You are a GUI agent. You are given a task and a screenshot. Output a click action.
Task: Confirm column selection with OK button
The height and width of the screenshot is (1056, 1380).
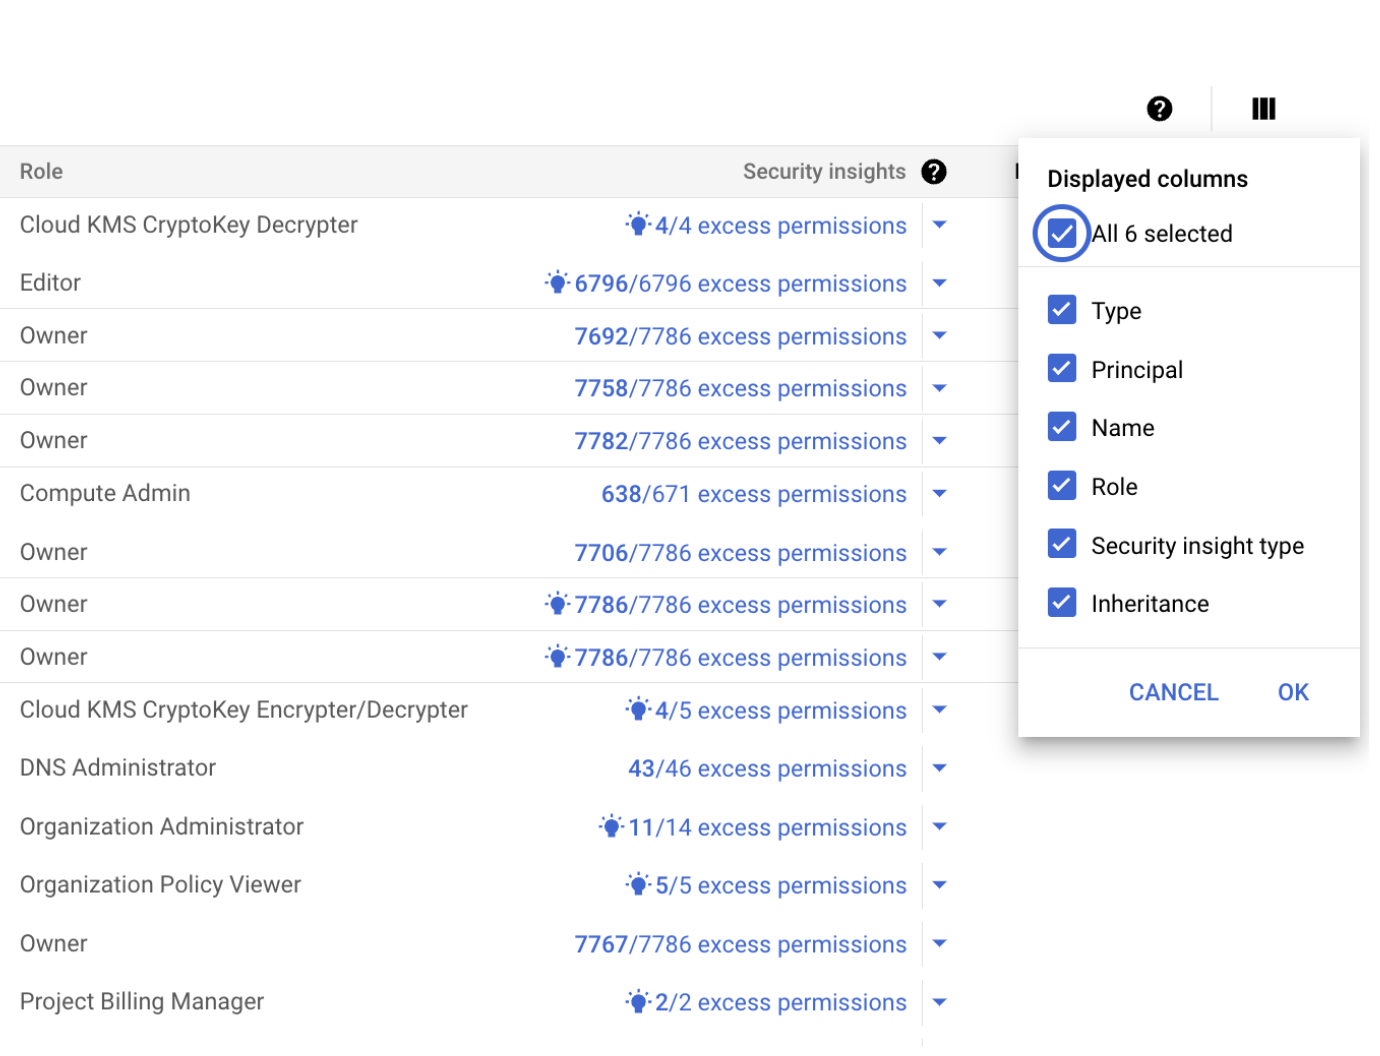(x=1293, y=692)
